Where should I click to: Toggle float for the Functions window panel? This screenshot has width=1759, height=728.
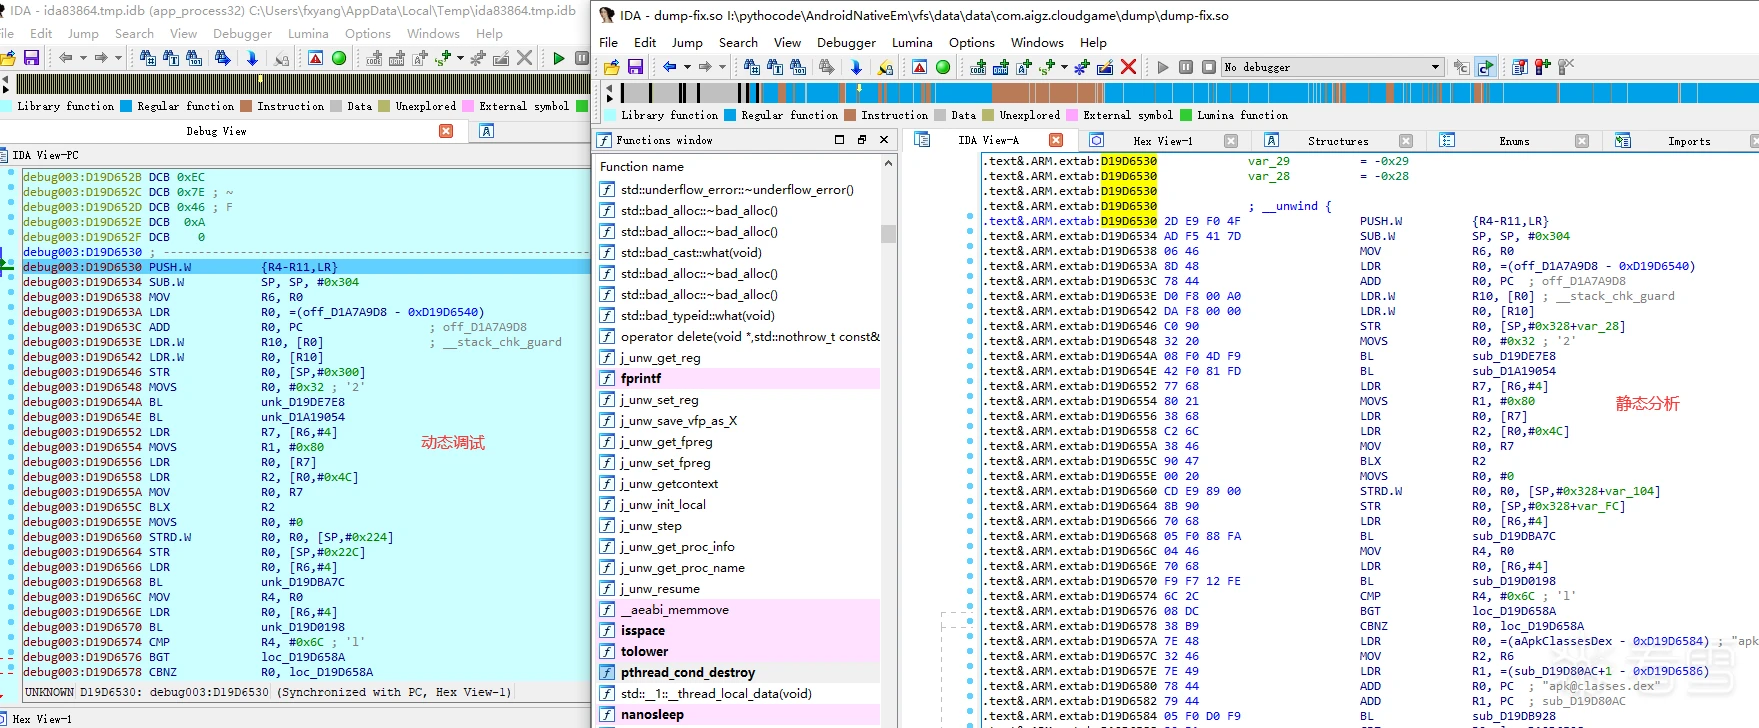pyautogui.click(x=861, y=140)
